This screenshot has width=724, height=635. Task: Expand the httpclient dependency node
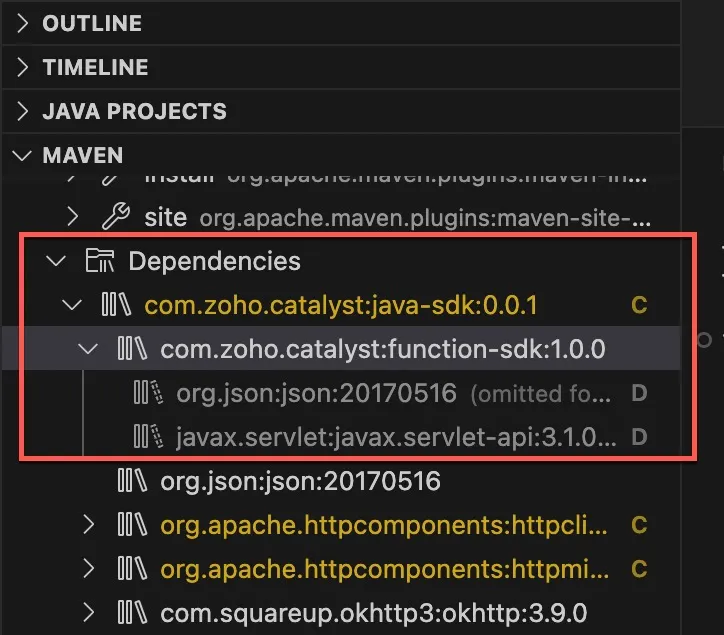[88, 525]
